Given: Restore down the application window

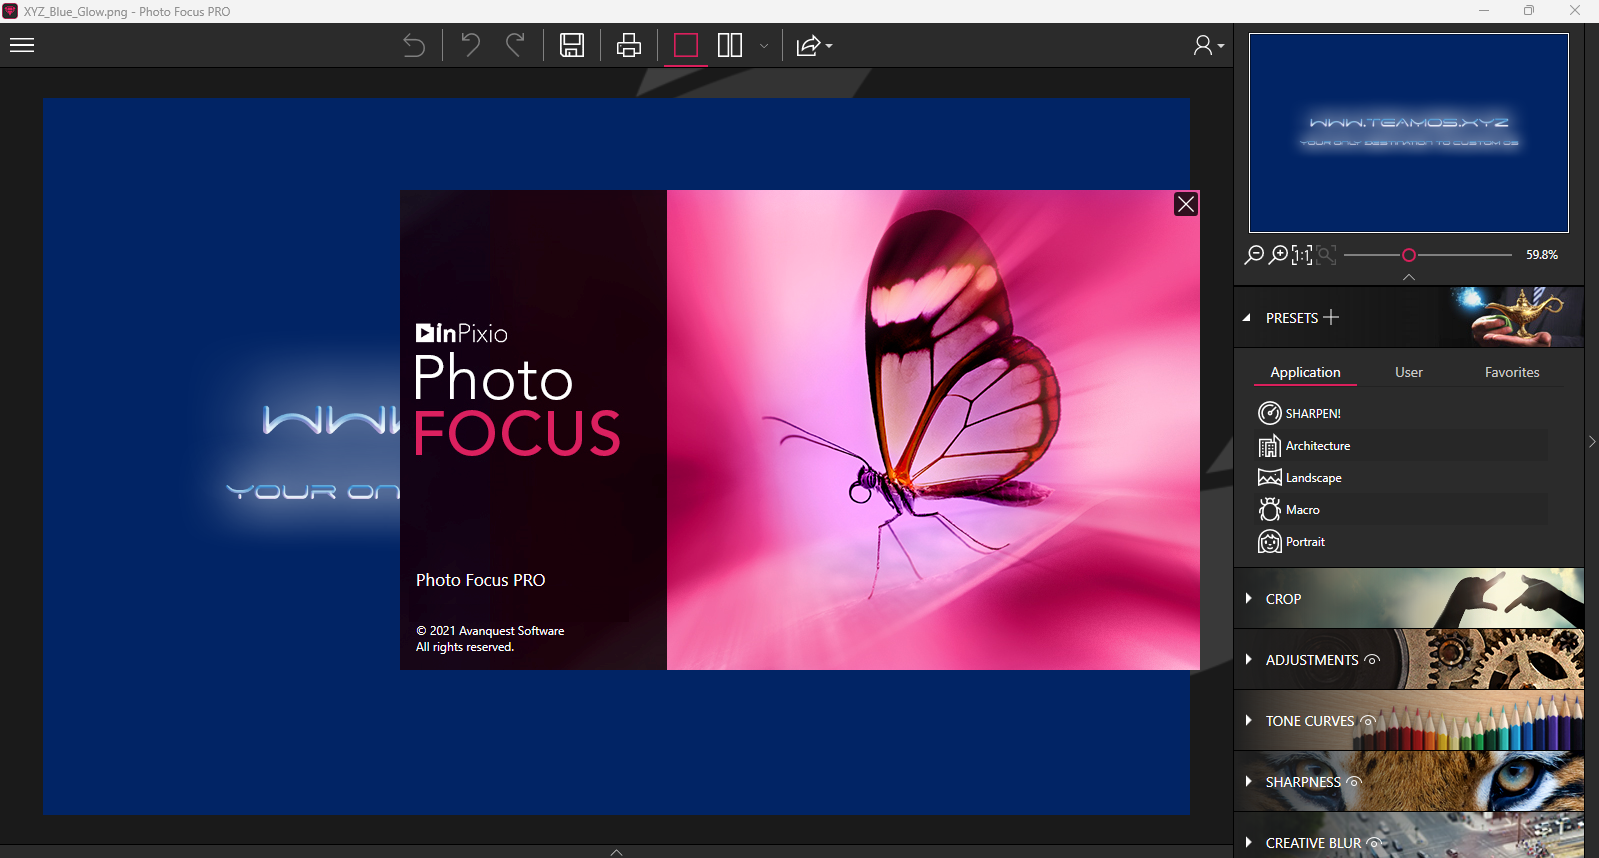Looking at the screenshot, I should (x=1529, y=11).
